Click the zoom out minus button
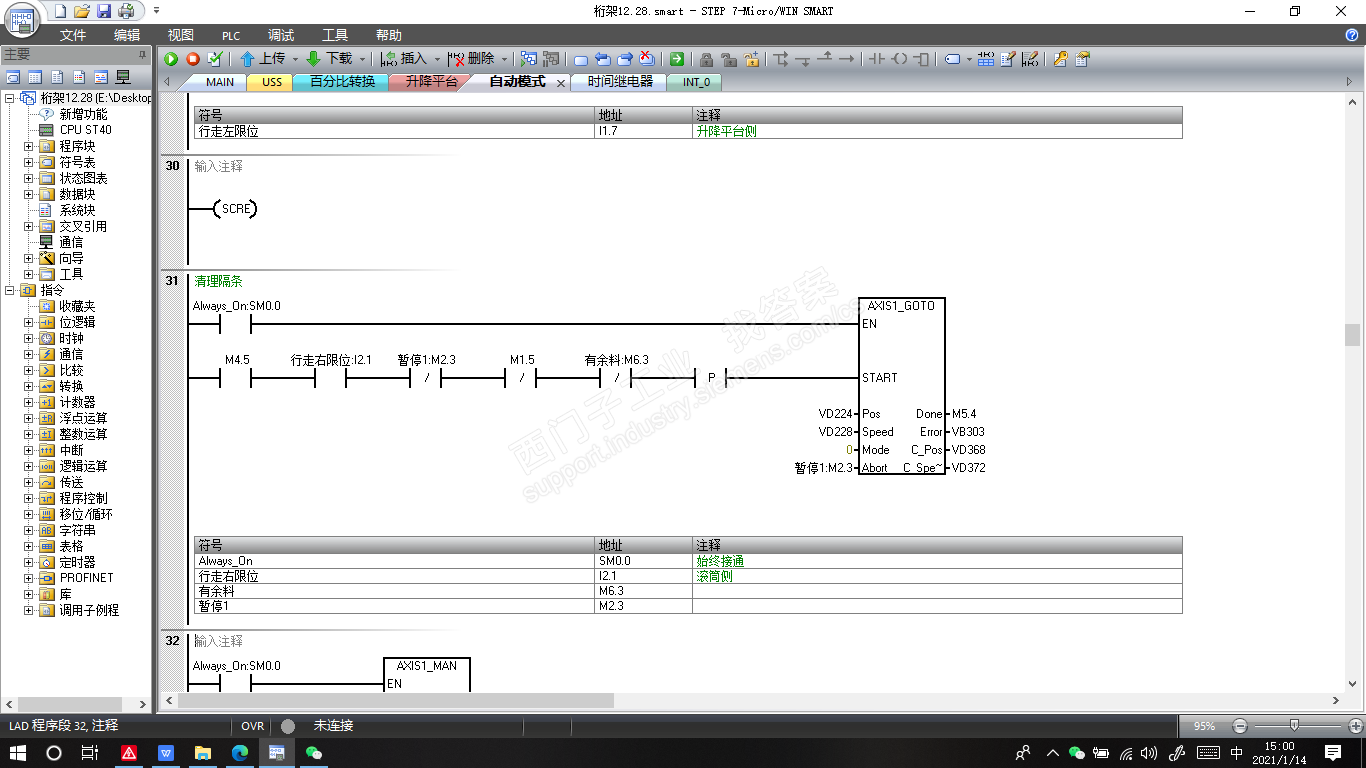The width and height of the screenshot is (1366, 768). click(1240, 725)
